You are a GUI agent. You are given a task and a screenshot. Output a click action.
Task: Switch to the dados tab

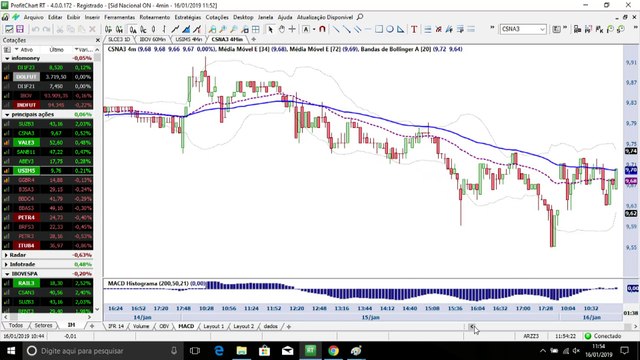(x=270, y=326)
